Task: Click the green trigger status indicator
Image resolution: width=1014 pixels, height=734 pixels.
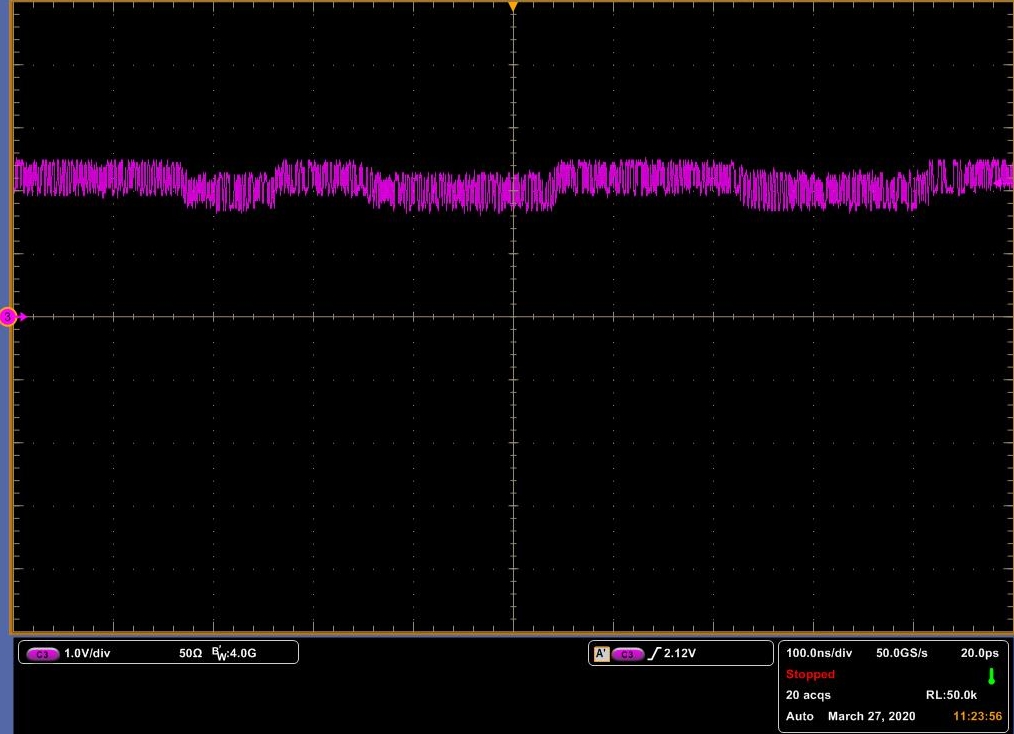Action: click(991, 676)
